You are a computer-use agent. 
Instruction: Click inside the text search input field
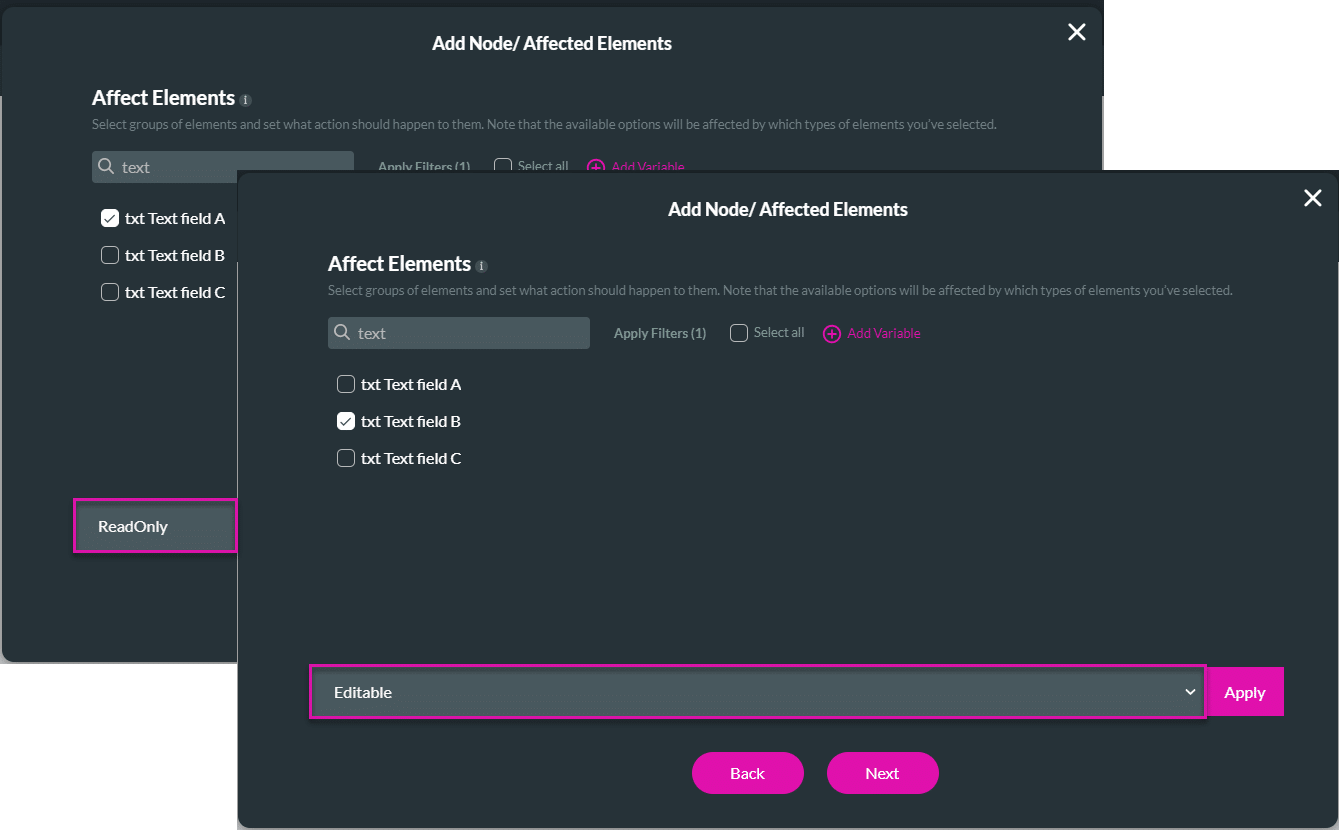coord(460,332)
